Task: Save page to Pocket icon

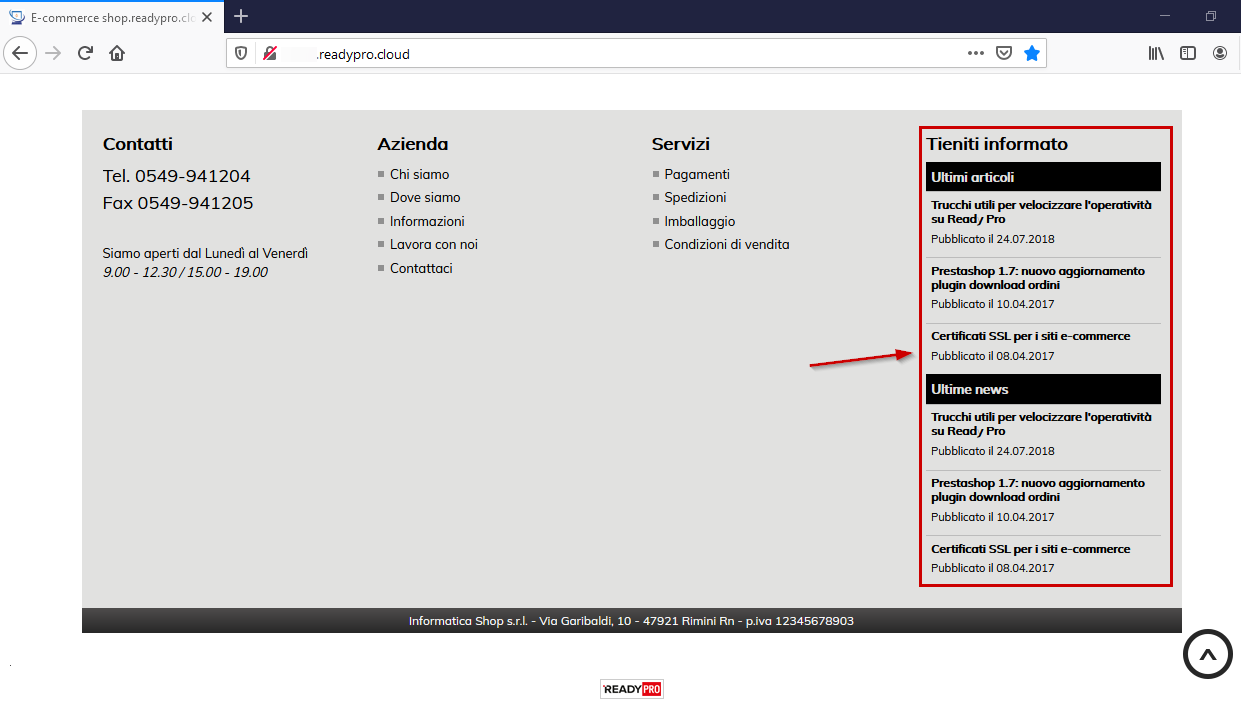Action: pos(1004,54)
